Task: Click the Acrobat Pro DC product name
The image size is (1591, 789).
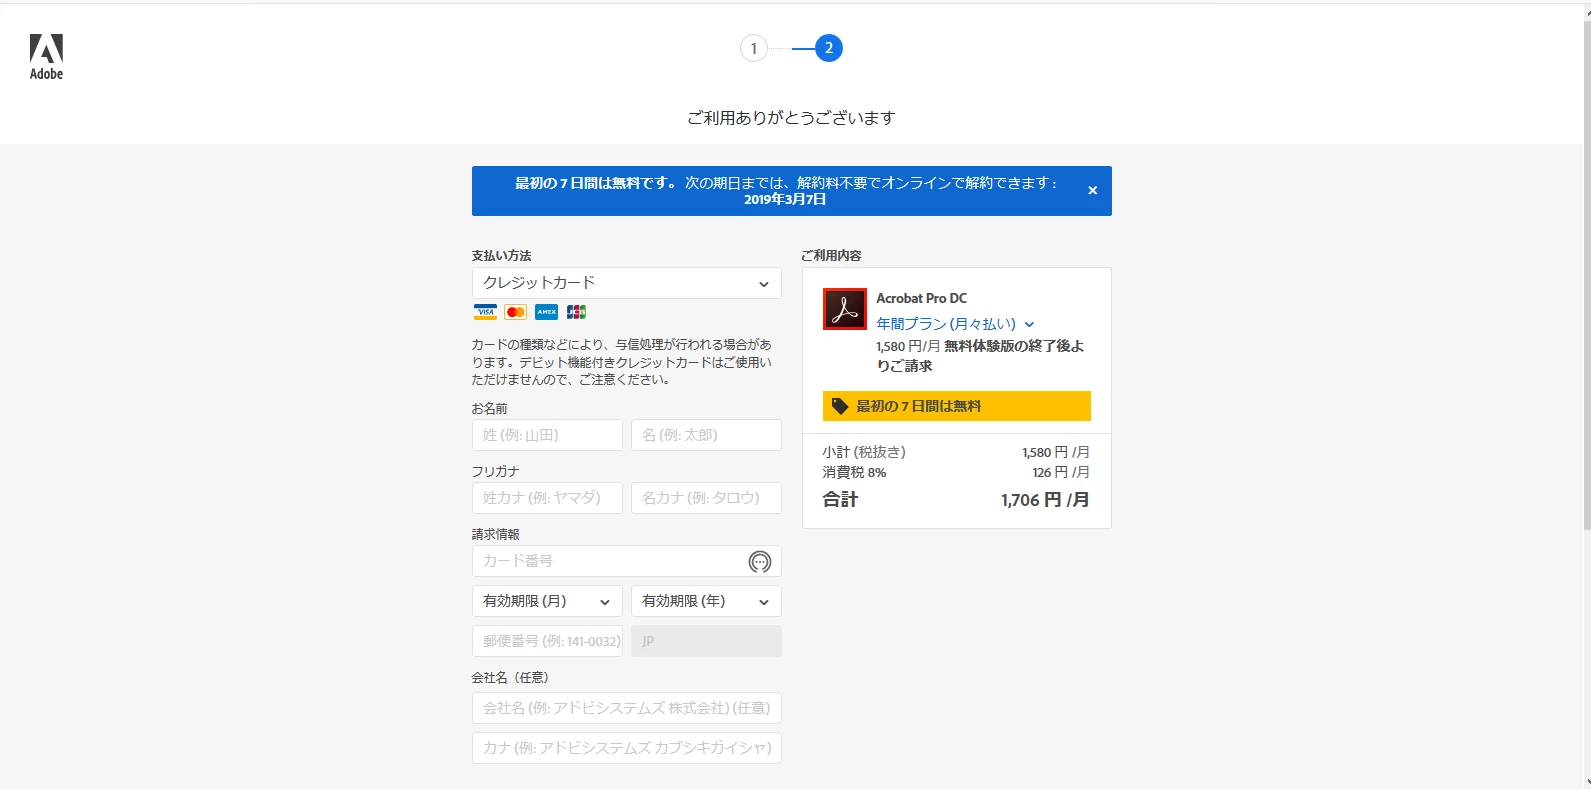Action: tap(922, 298)
